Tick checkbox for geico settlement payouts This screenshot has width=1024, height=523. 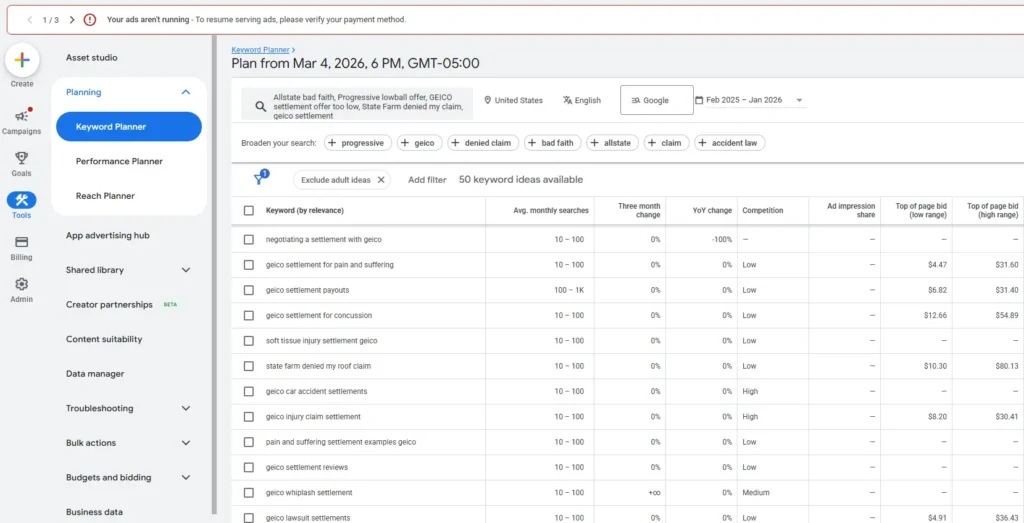click(249, 290)
